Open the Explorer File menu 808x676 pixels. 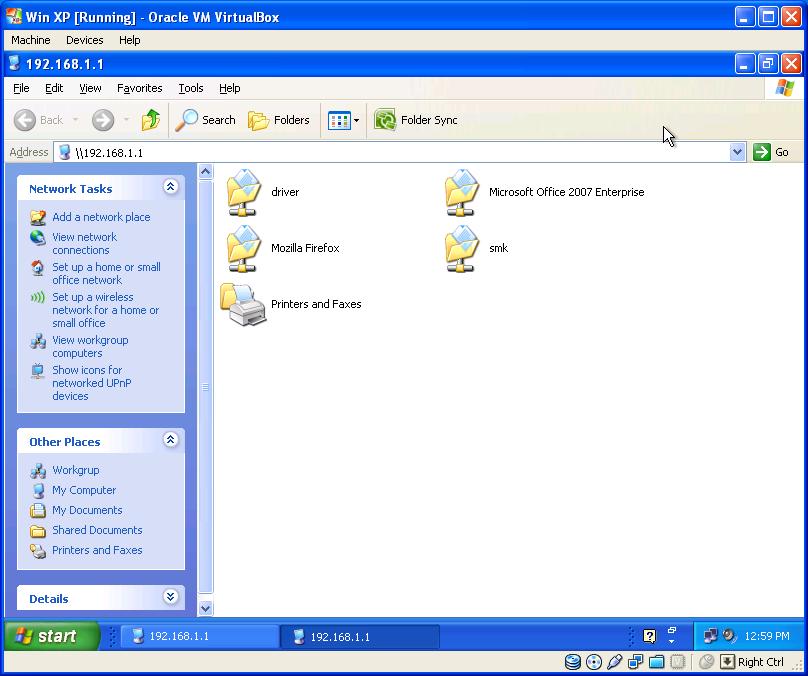(x=21, y=89)
